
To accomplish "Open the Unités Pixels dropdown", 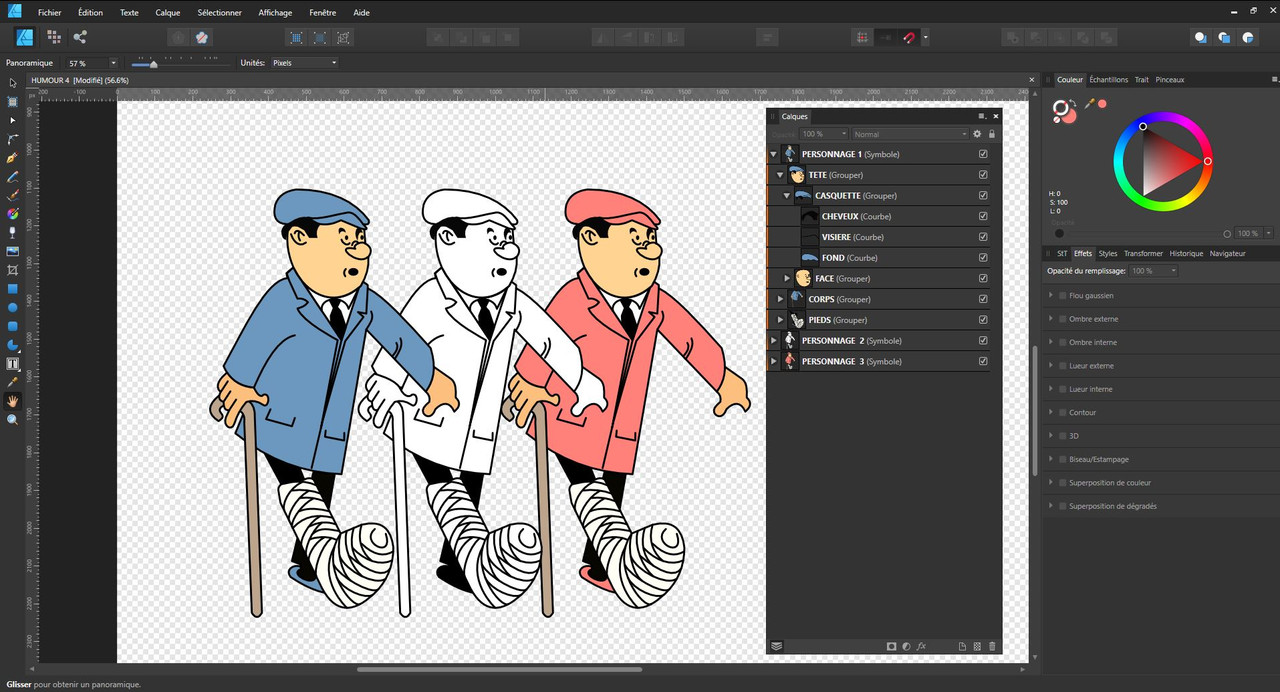I will tap(304, 63).
